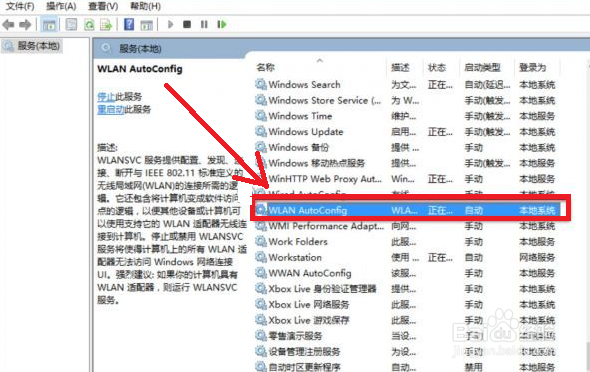This screenshot has height=372, width=590.
Task: Select the 零售演示服务 service name
Action: click(295, 336)
